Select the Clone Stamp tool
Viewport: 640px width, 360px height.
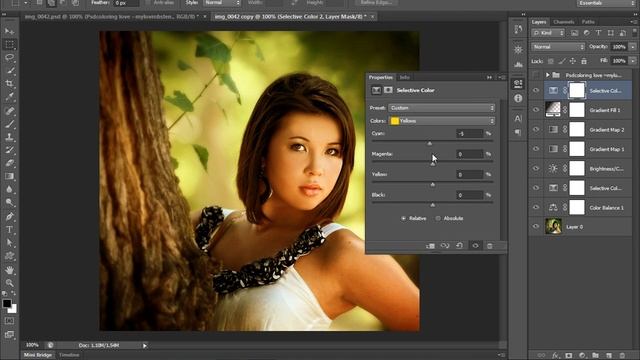[9, 137]
